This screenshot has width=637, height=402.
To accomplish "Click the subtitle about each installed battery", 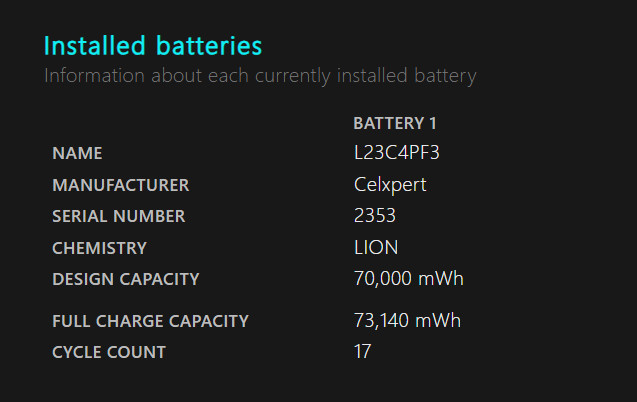I will click(260, 76).
